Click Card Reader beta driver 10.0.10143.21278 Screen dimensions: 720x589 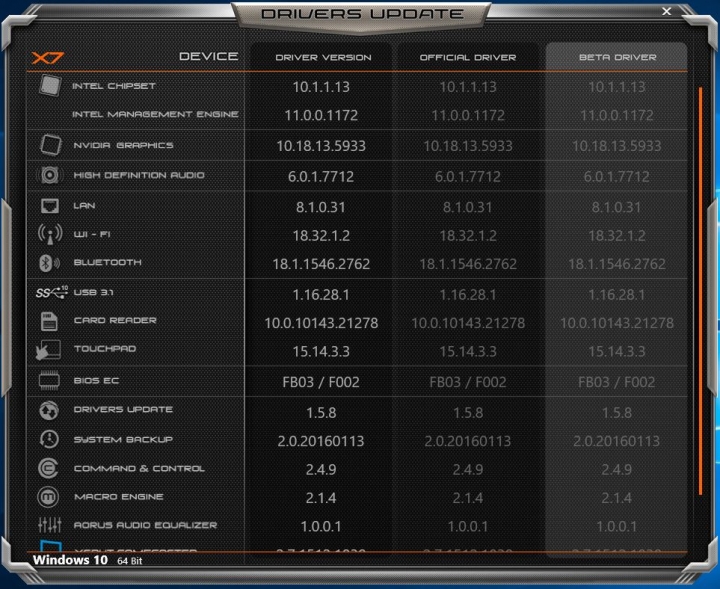click(x=617, y=323)
